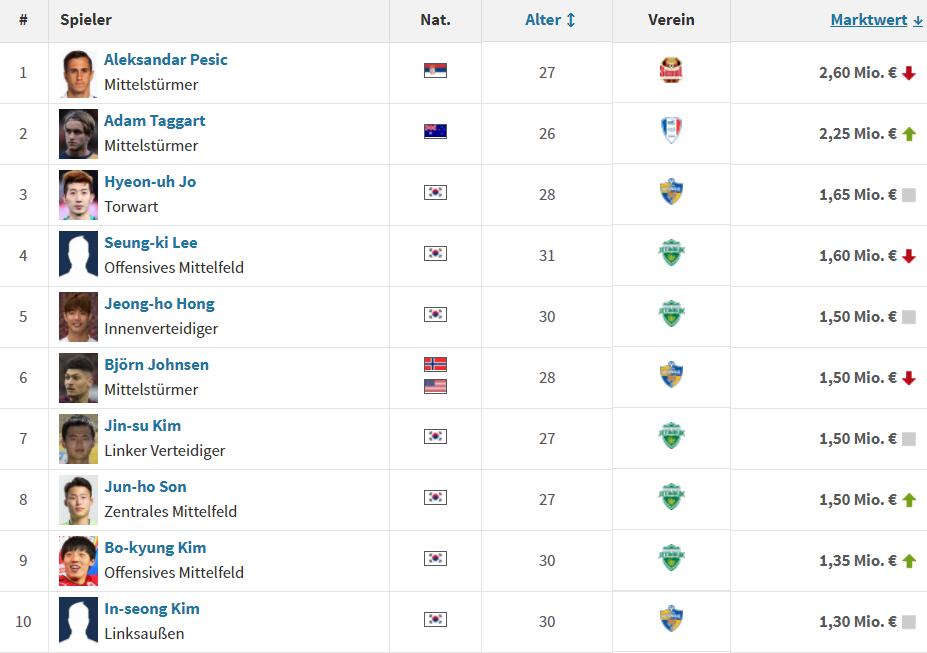Click green up arrow beside Taggart's market value
Image resolution: width=927 pixels, height=653 pixels.
[909, 134]
